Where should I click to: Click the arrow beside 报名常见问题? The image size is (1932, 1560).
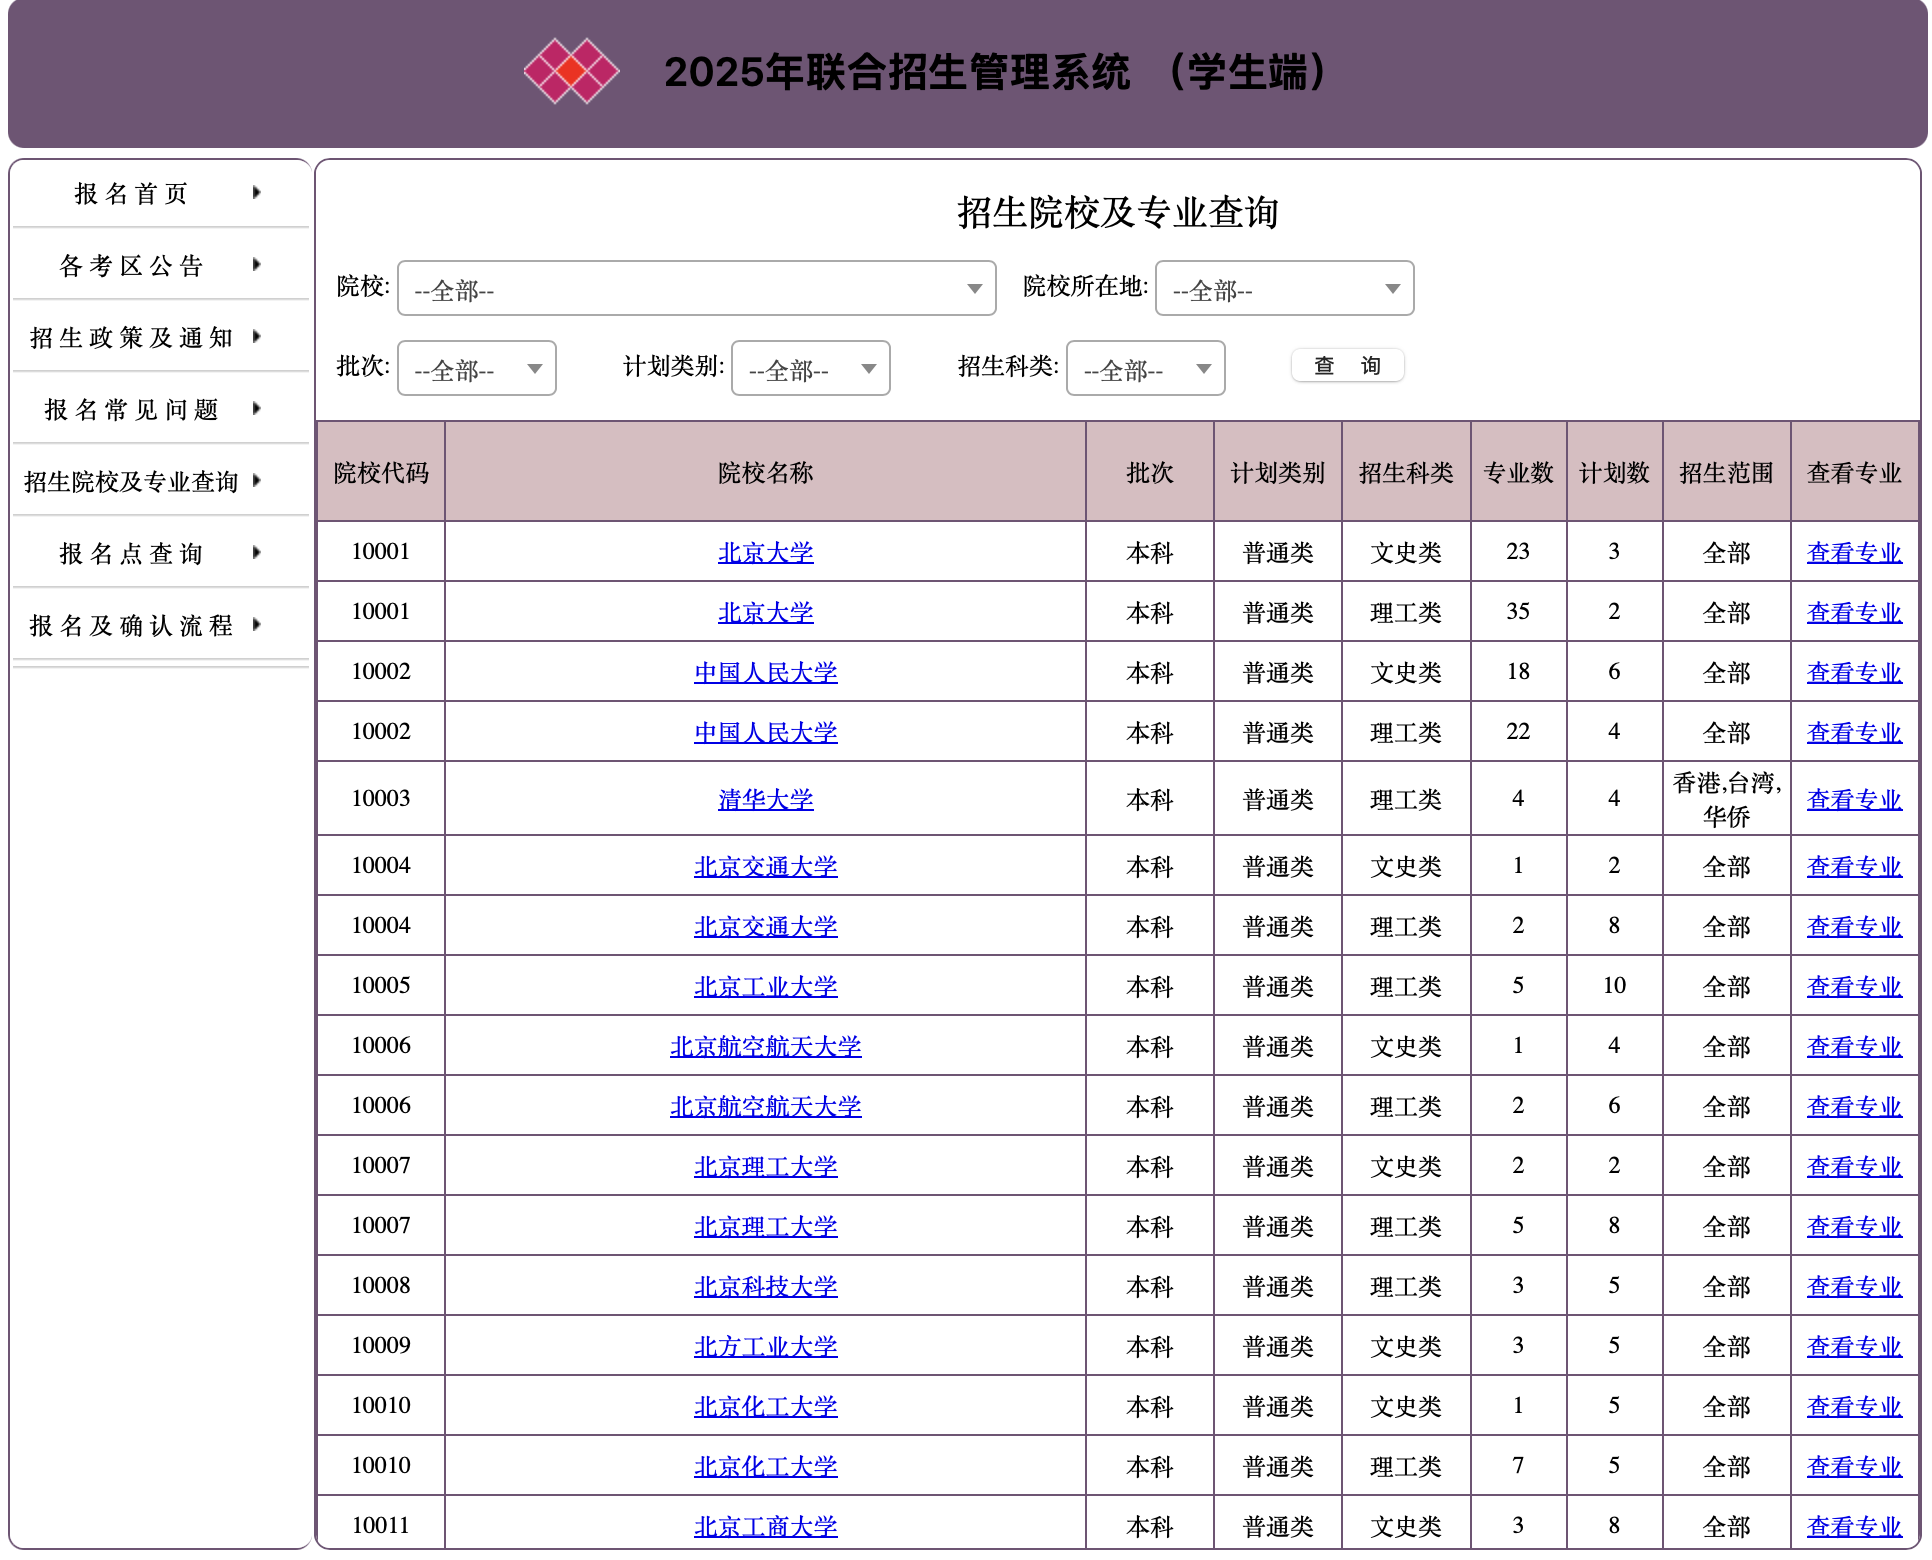(257, 409)
